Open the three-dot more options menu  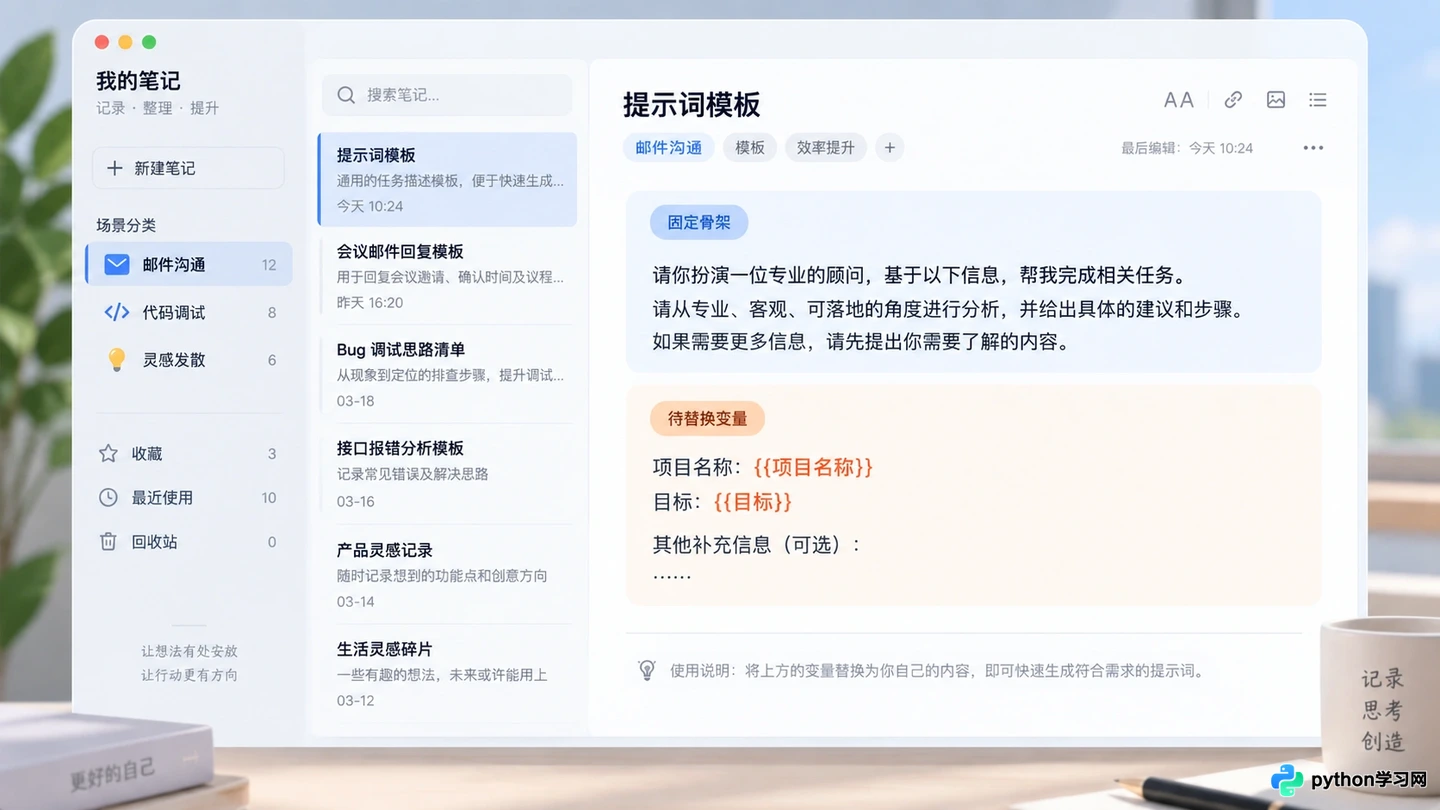coord(1313,148)
